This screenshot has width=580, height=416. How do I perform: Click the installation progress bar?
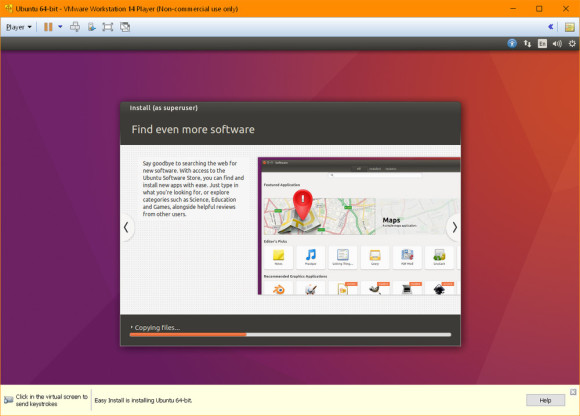(290, 335)
